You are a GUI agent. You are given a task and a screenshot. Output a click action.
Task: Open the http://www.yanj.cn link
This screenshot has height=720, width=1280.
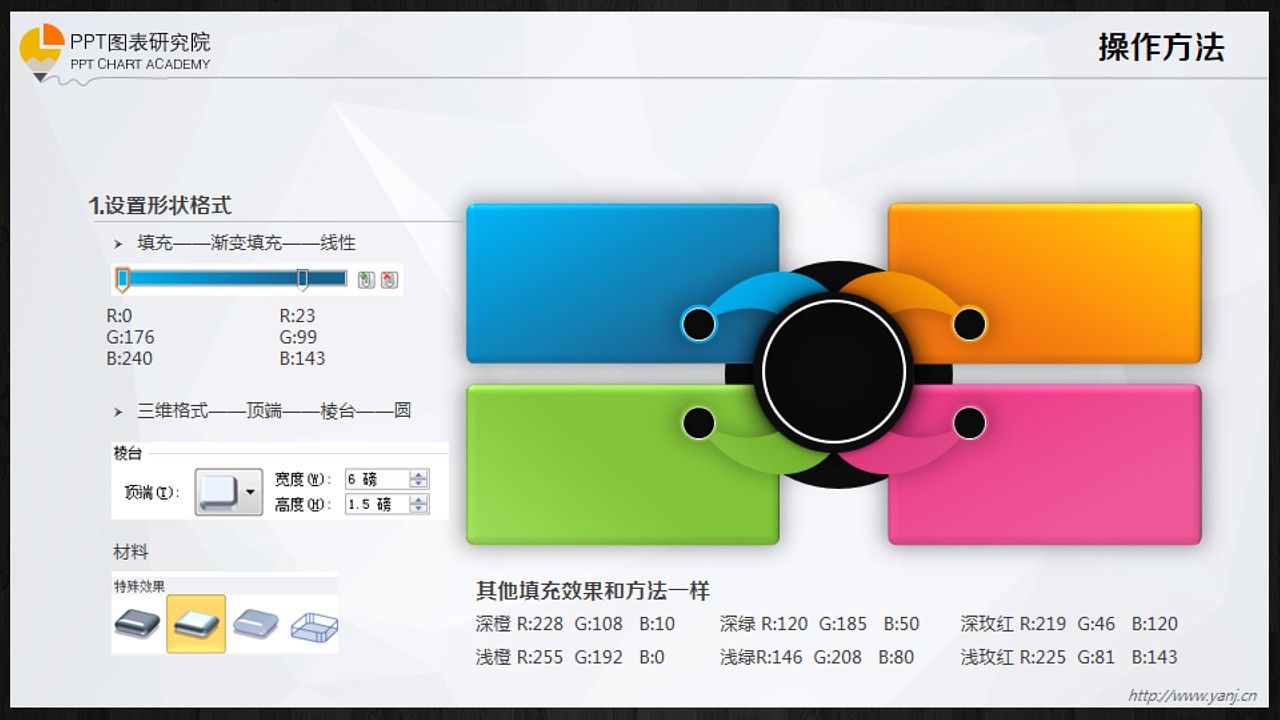point(1192,696)
